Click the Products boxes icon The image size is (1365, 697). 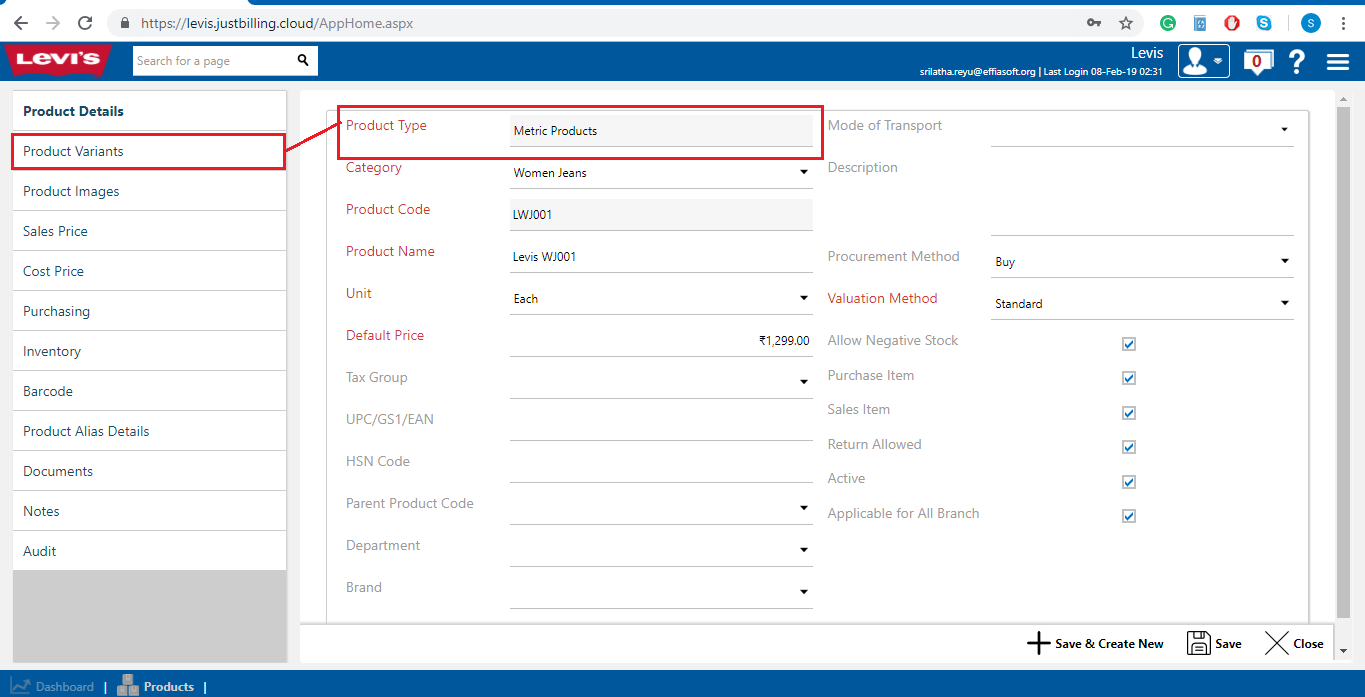point(128,685)
